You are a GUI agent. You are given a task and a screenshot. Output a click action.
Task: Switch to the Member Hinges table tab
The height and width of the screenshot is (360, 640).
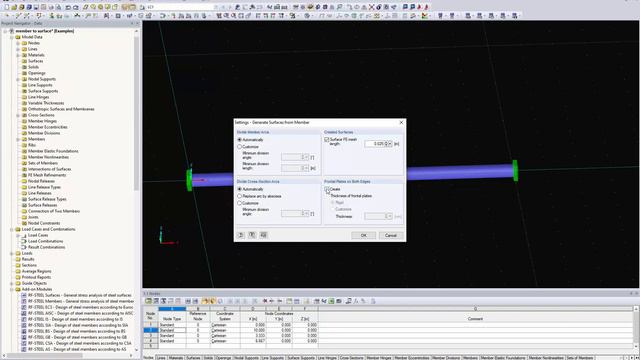[x=379, y=358]
